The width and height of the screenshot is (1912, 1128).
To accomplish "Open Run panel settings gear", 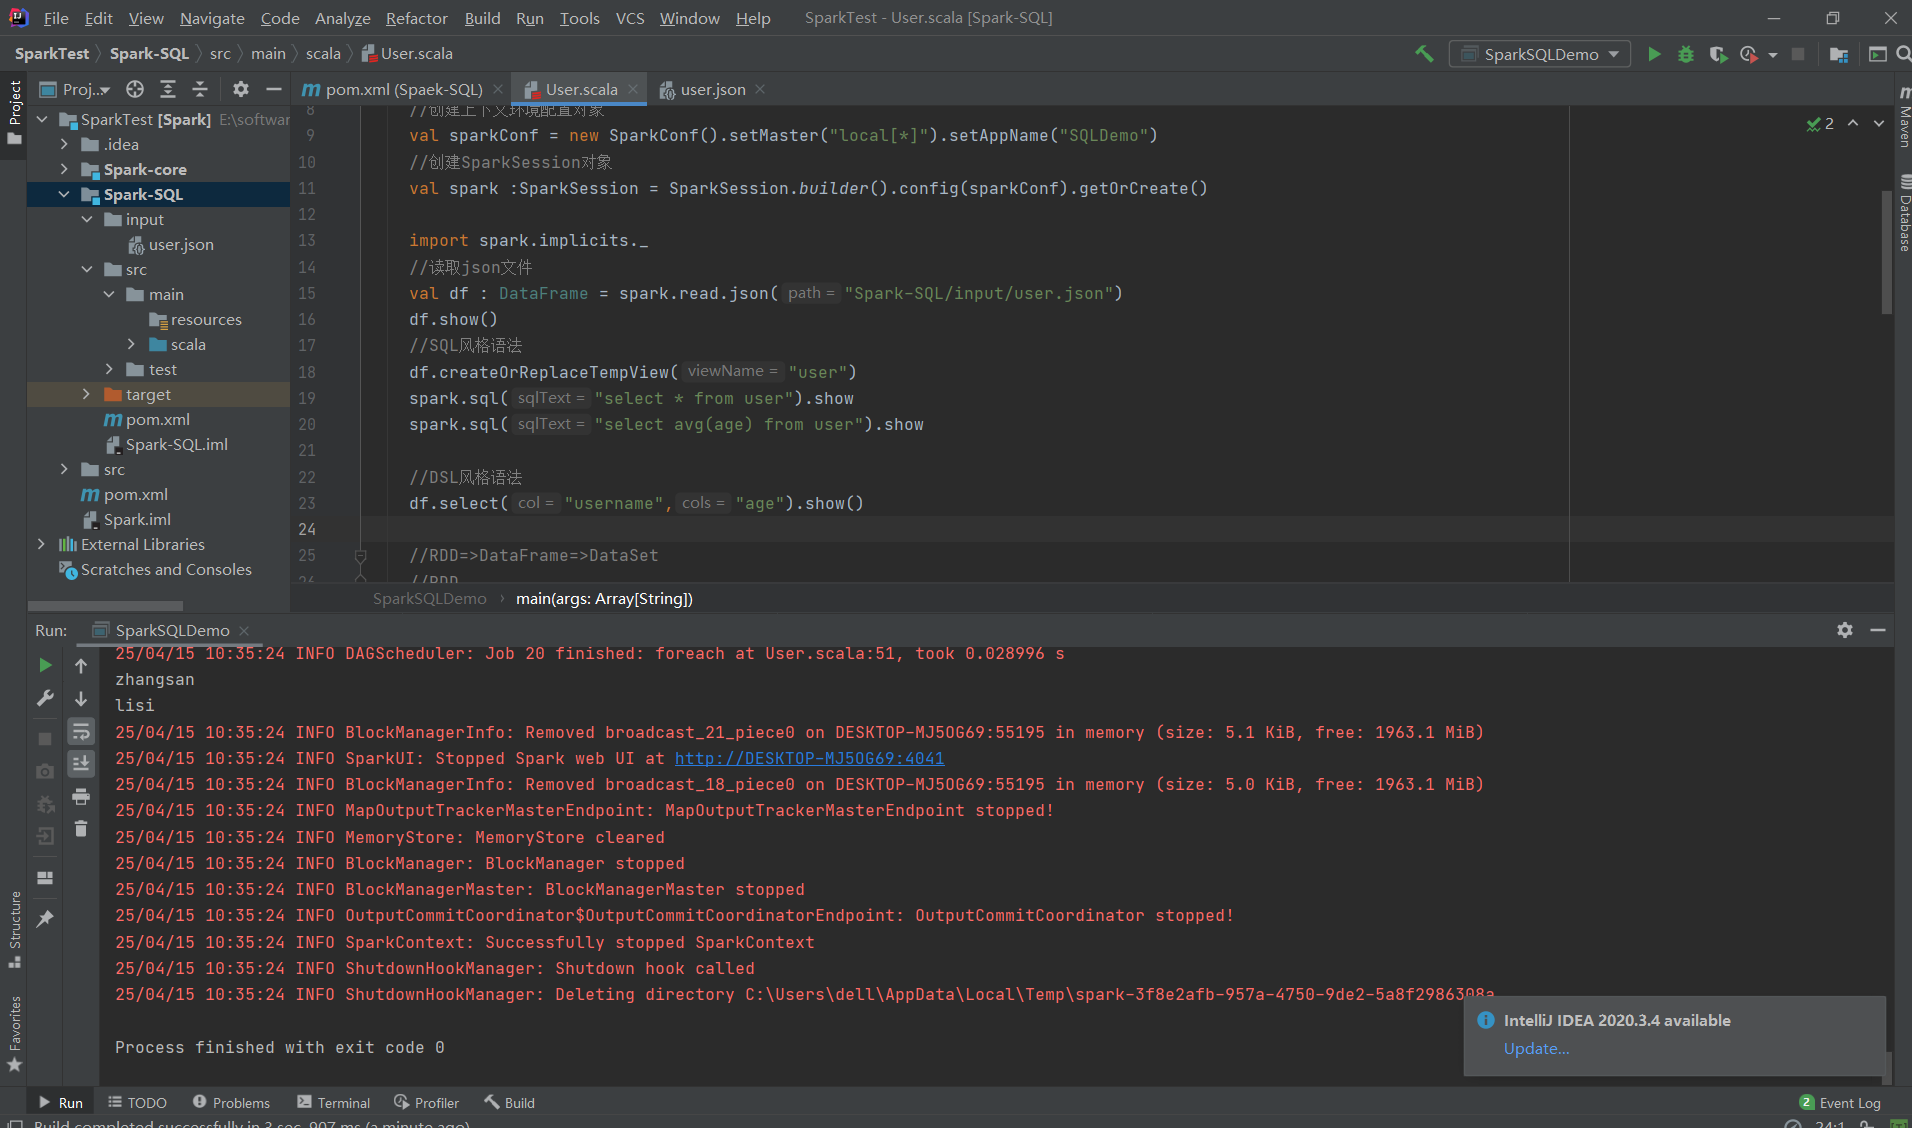I will pyautogui.click(x=1845, y=630).
